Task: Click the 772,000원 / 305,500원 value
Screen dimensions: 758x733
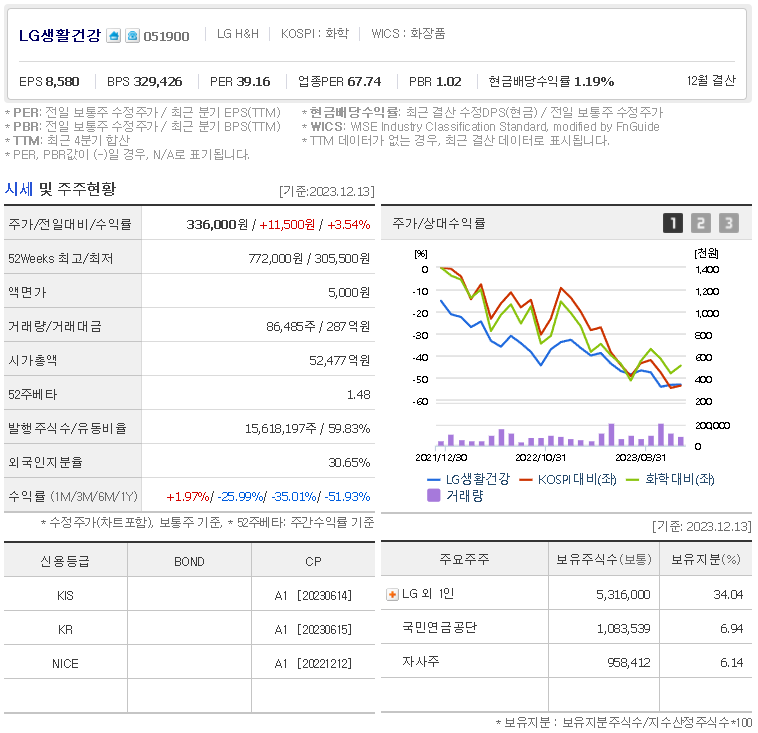Action: pos(309,258)
